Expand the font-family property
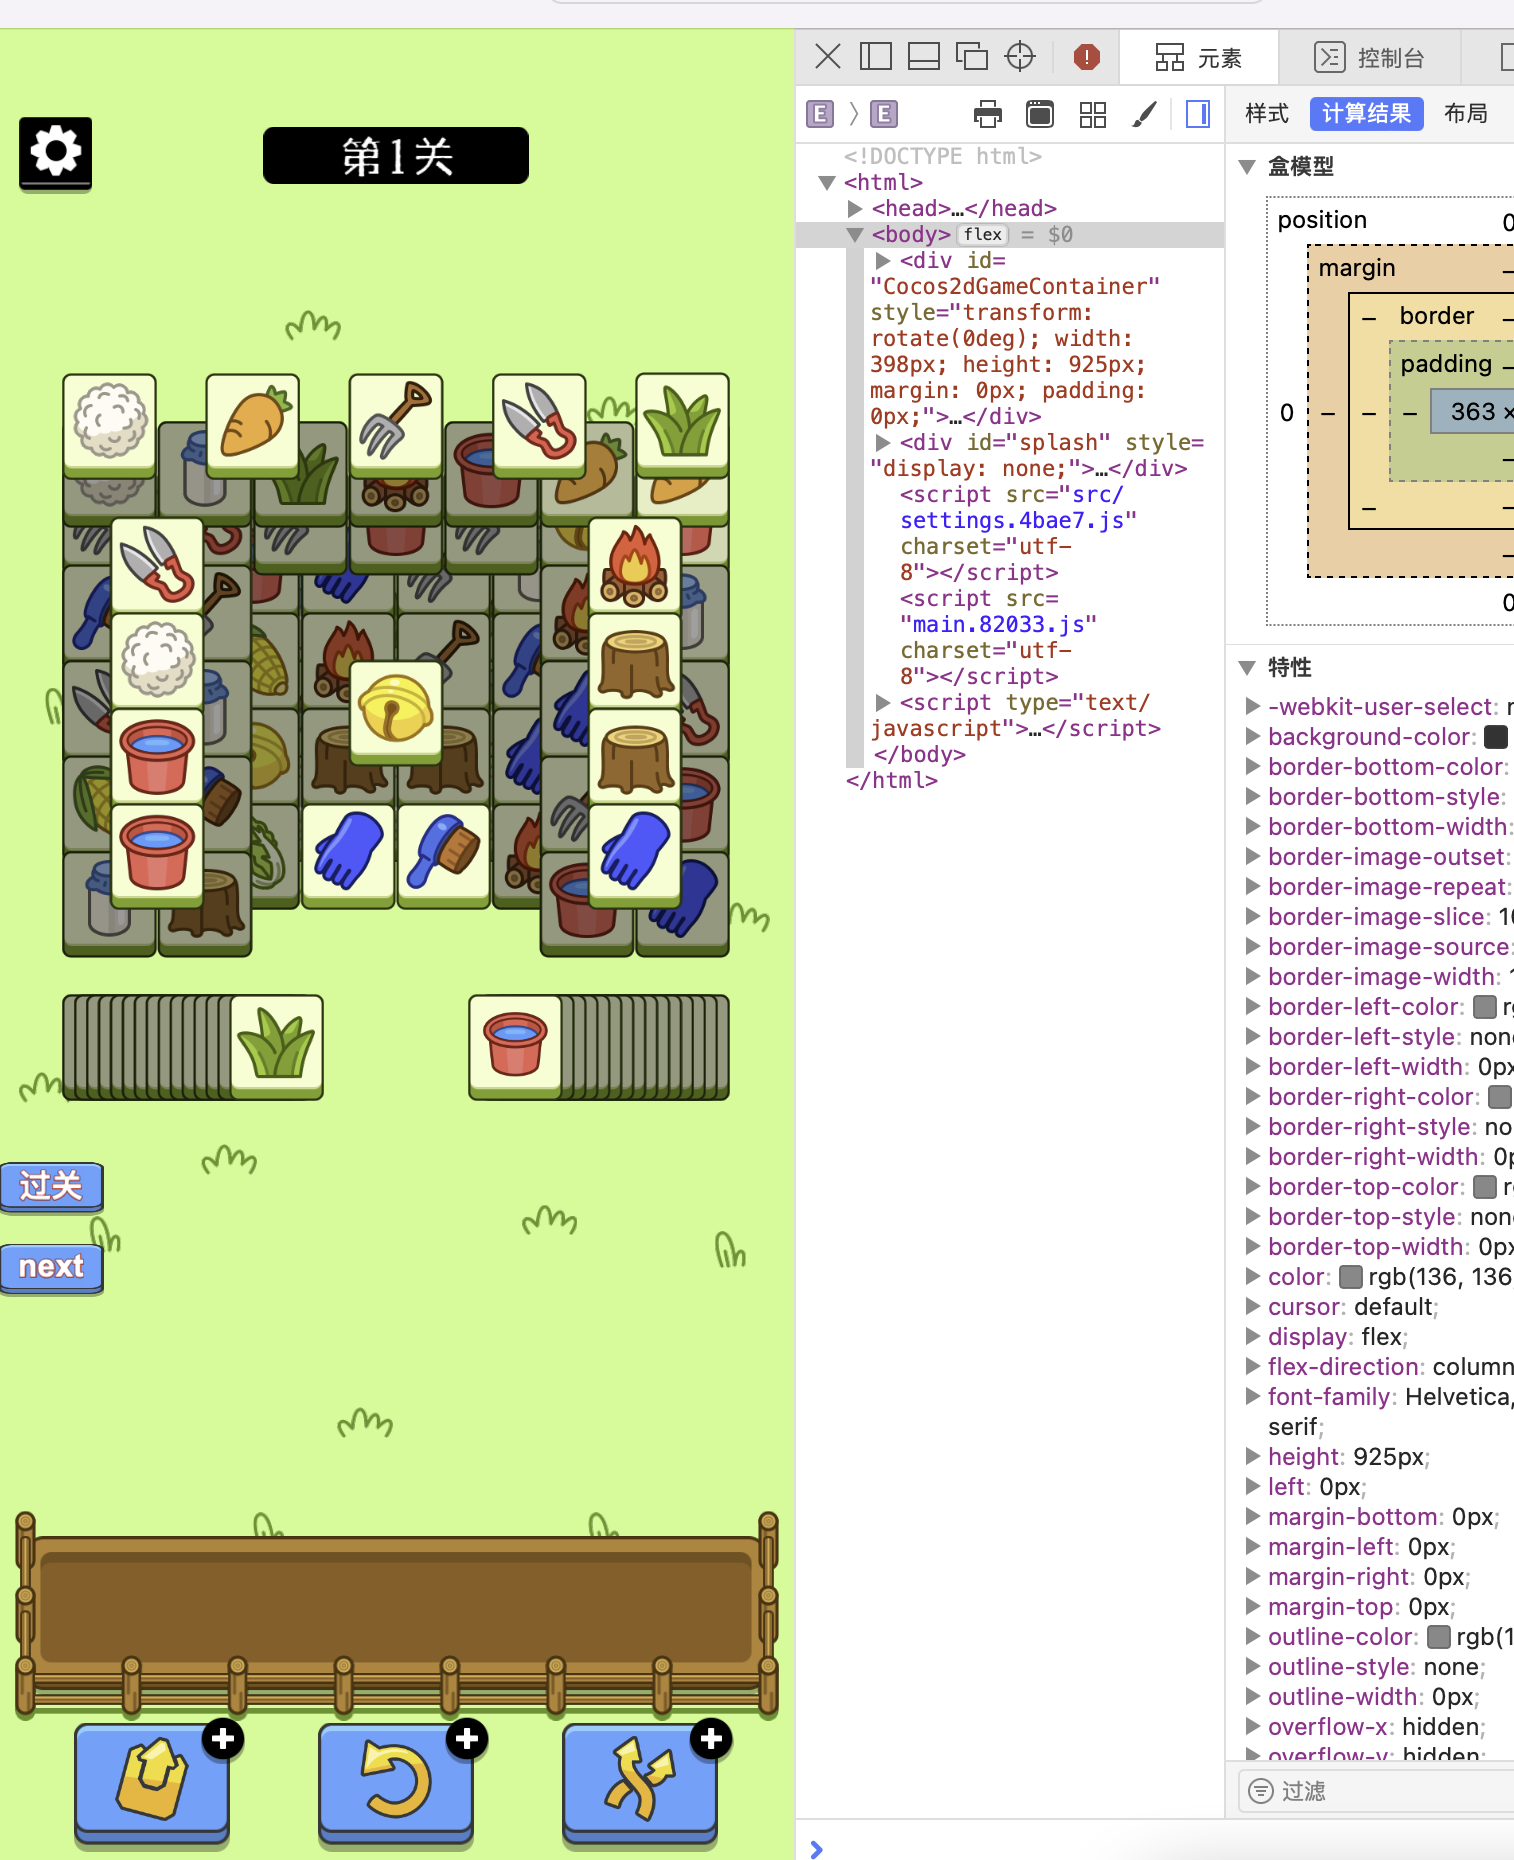The height and width of the screenshot is (1860, 1514). point(1252,1397)
